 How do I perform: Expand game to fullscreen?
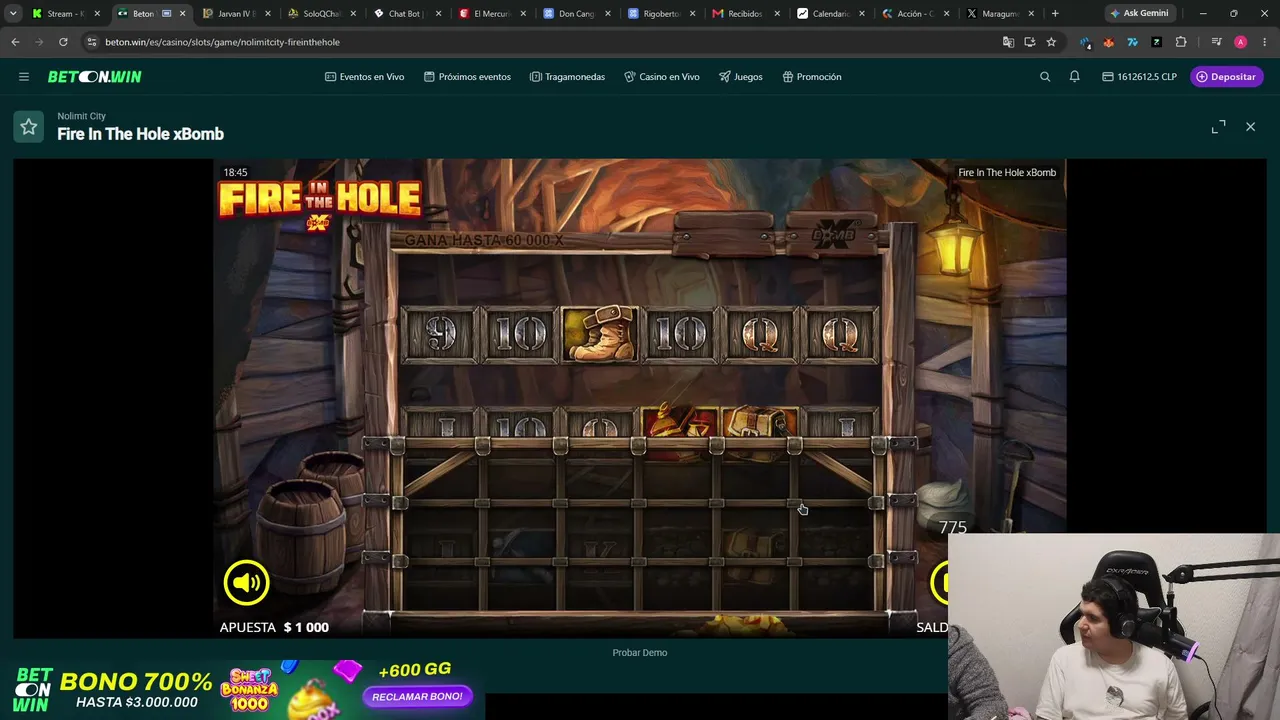point(1218,127)
